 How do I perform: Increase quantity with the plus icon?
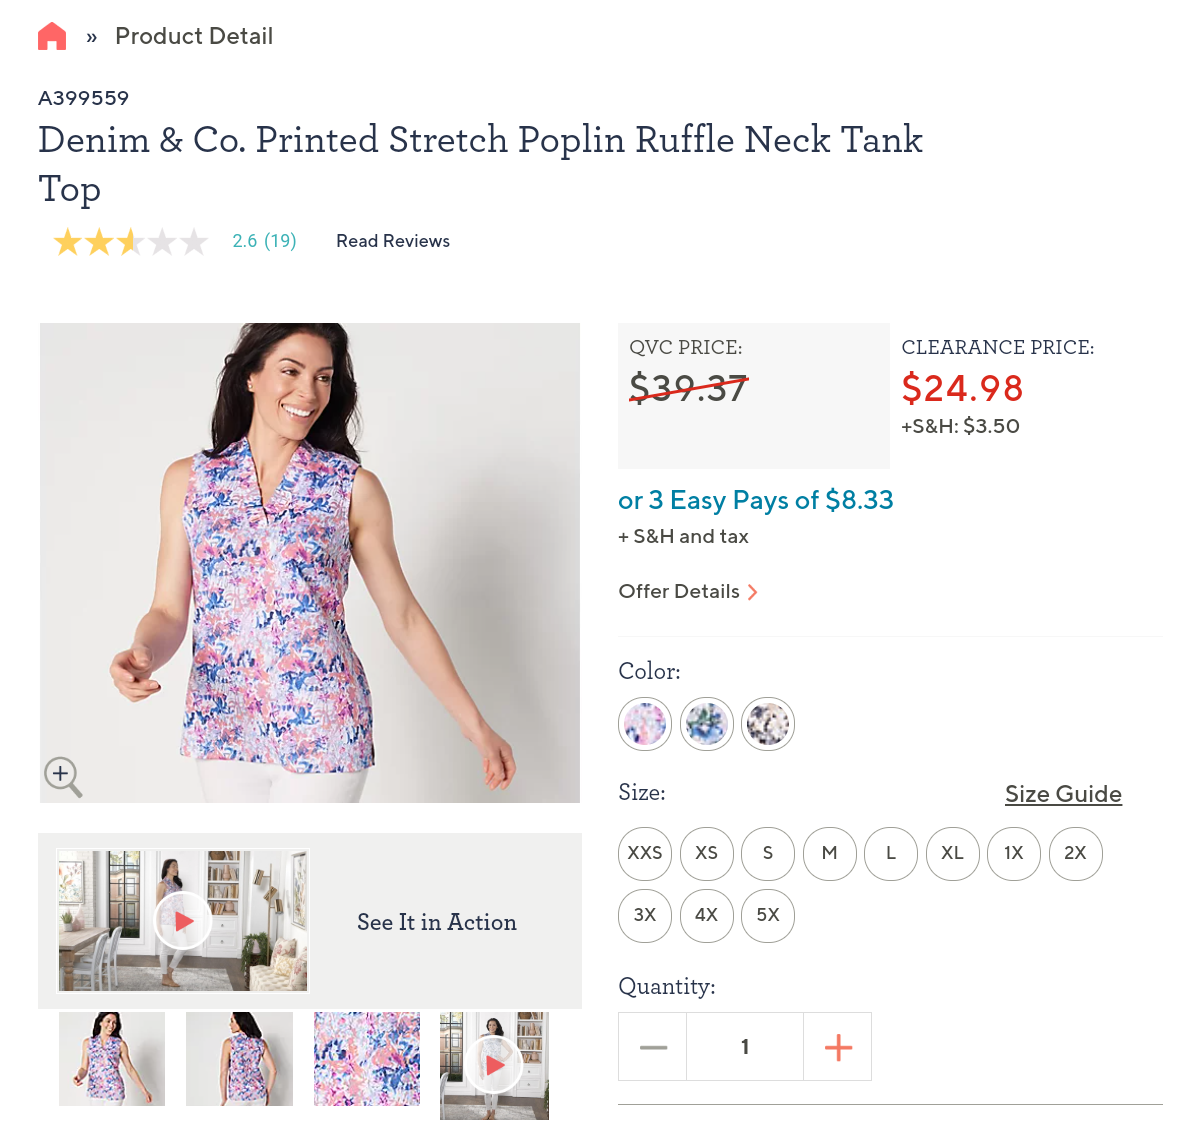[x=838, y=1047]
